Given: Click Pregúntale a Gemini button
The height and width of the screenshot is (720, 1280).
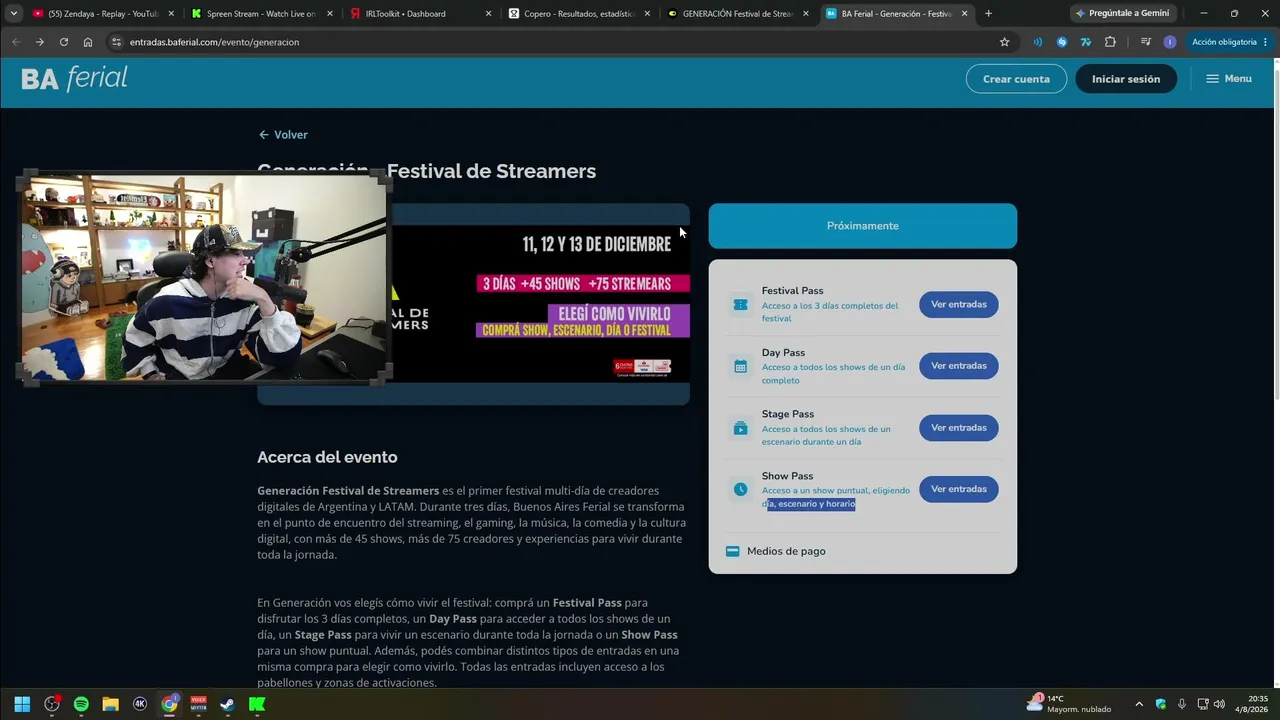Looking at the screenshot, I should [1122, 14].
